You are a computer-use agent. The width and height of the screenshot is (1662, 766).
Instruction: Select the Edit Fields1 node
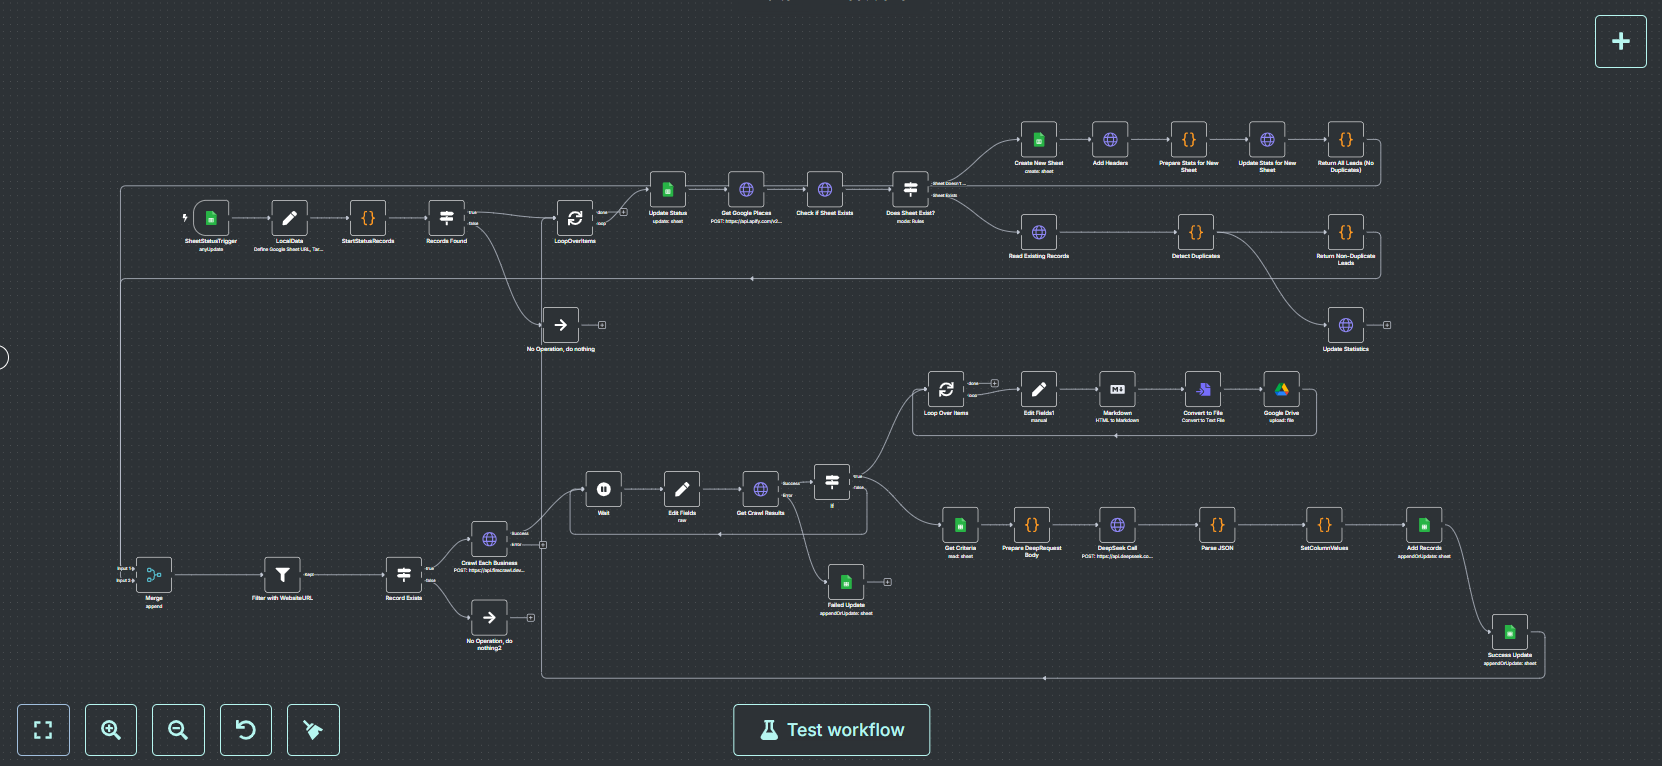1039,390
